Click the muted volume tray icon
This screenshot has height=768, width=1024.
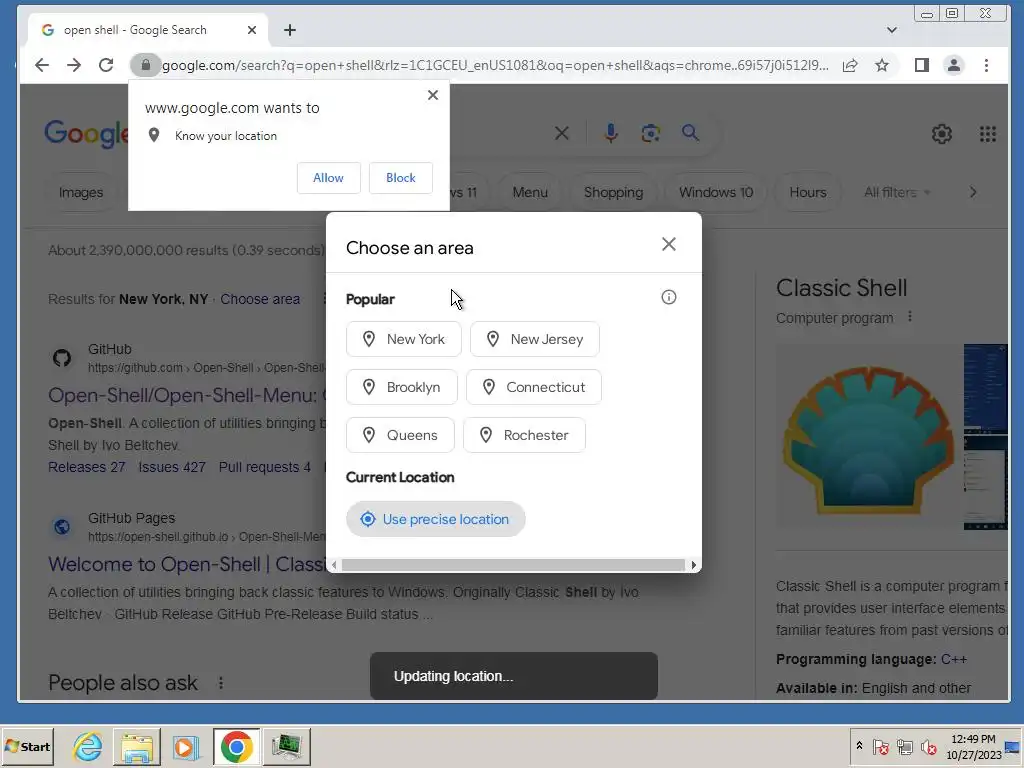tap(928, 746)
